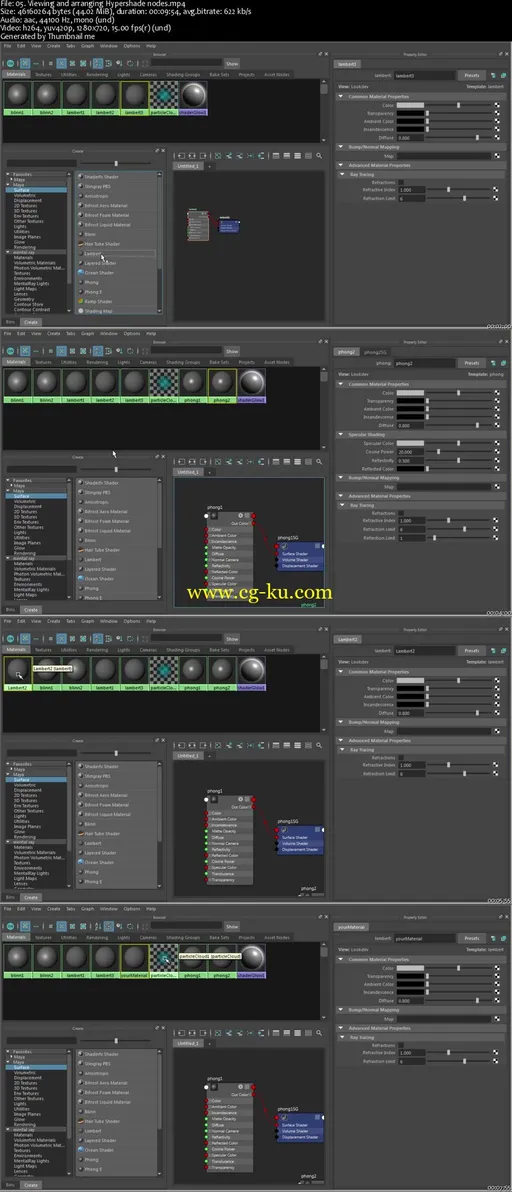Collapse the Specular Shading section
This screenshot has height=1192, width=512.
341,434
